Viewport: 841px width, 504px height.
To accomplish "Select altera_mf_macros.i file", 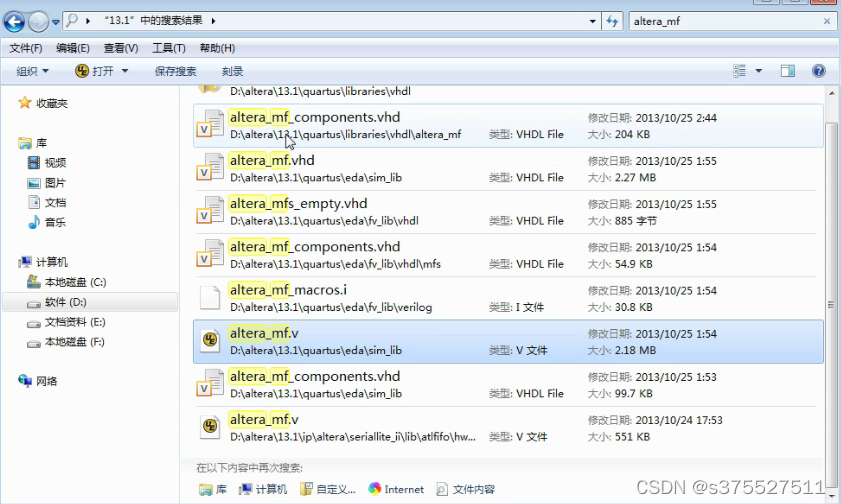I will click(508, 299).
